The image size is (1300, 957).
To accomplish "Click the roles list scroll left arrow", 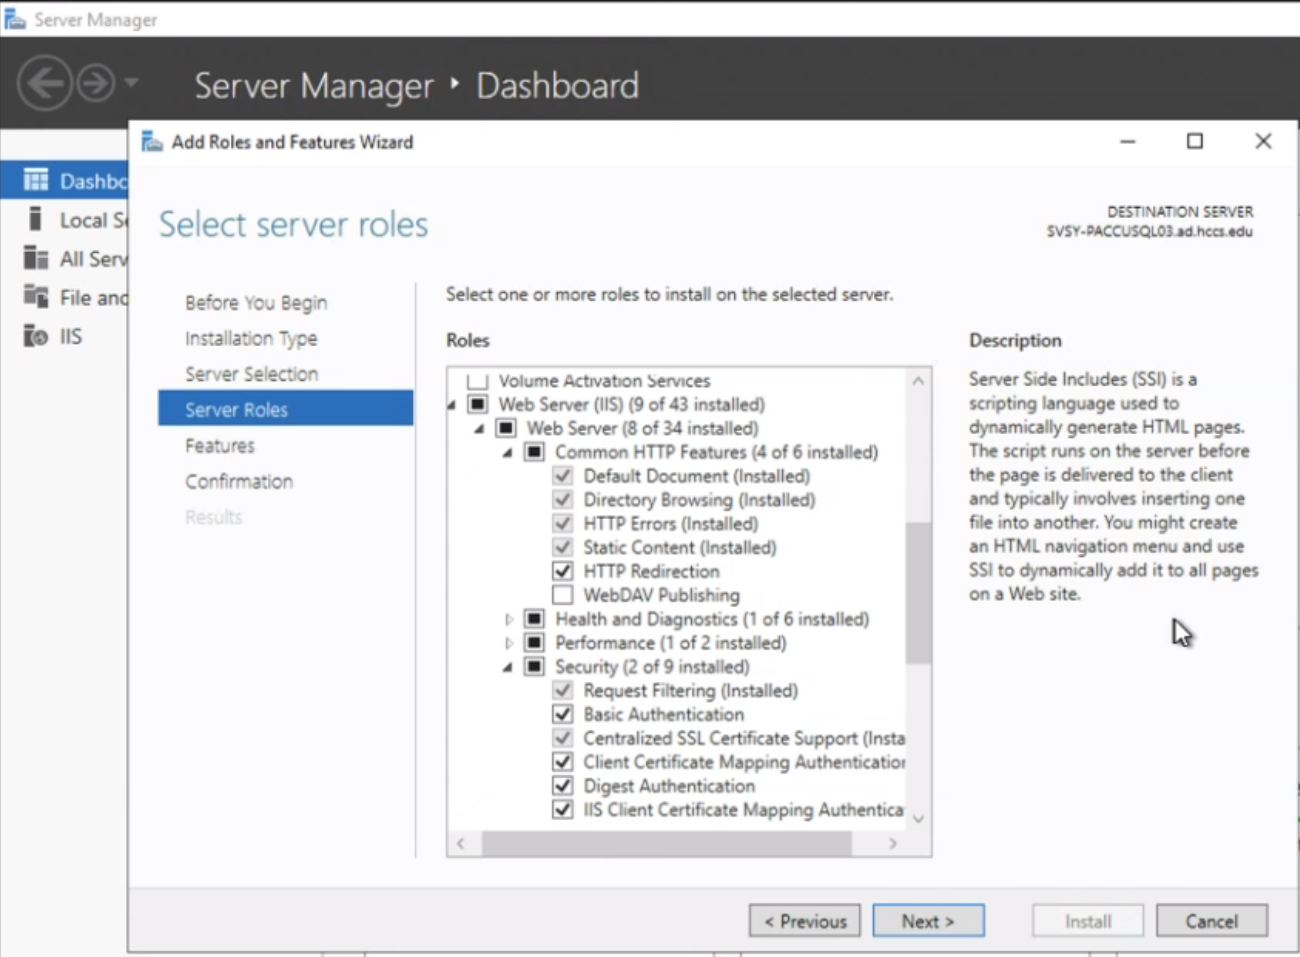I will click(x=461, y=844).
